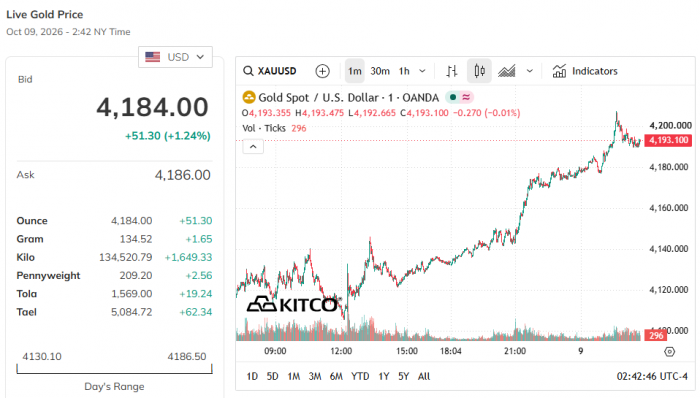
Task: Open chart settings gear near the time axis
Action: pos(669,352)
